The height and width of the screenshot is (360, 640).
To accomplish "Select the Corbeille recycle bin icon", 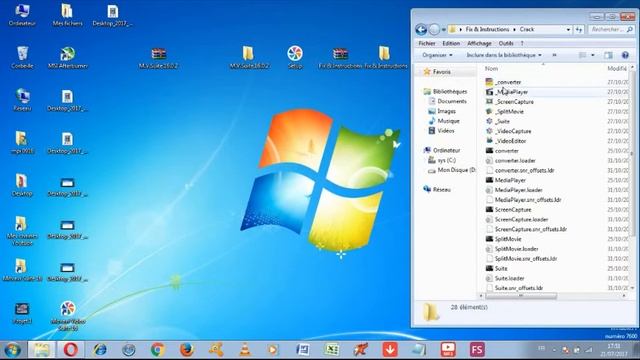I will tap(22, 57).
